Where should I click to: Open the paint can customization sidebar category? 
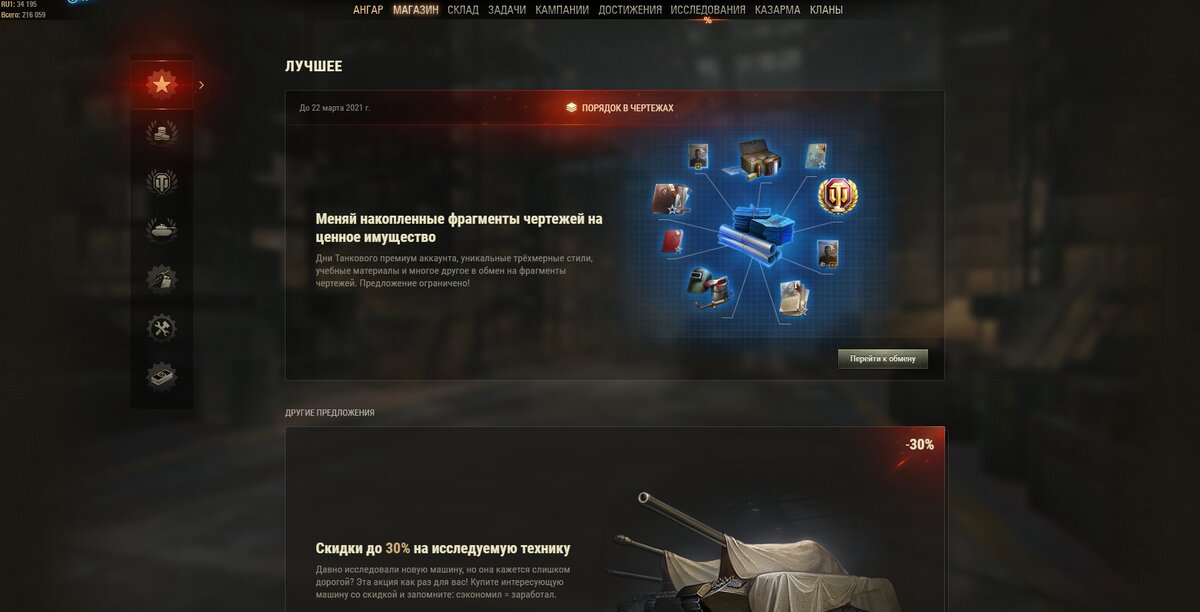tap(162, 279)
